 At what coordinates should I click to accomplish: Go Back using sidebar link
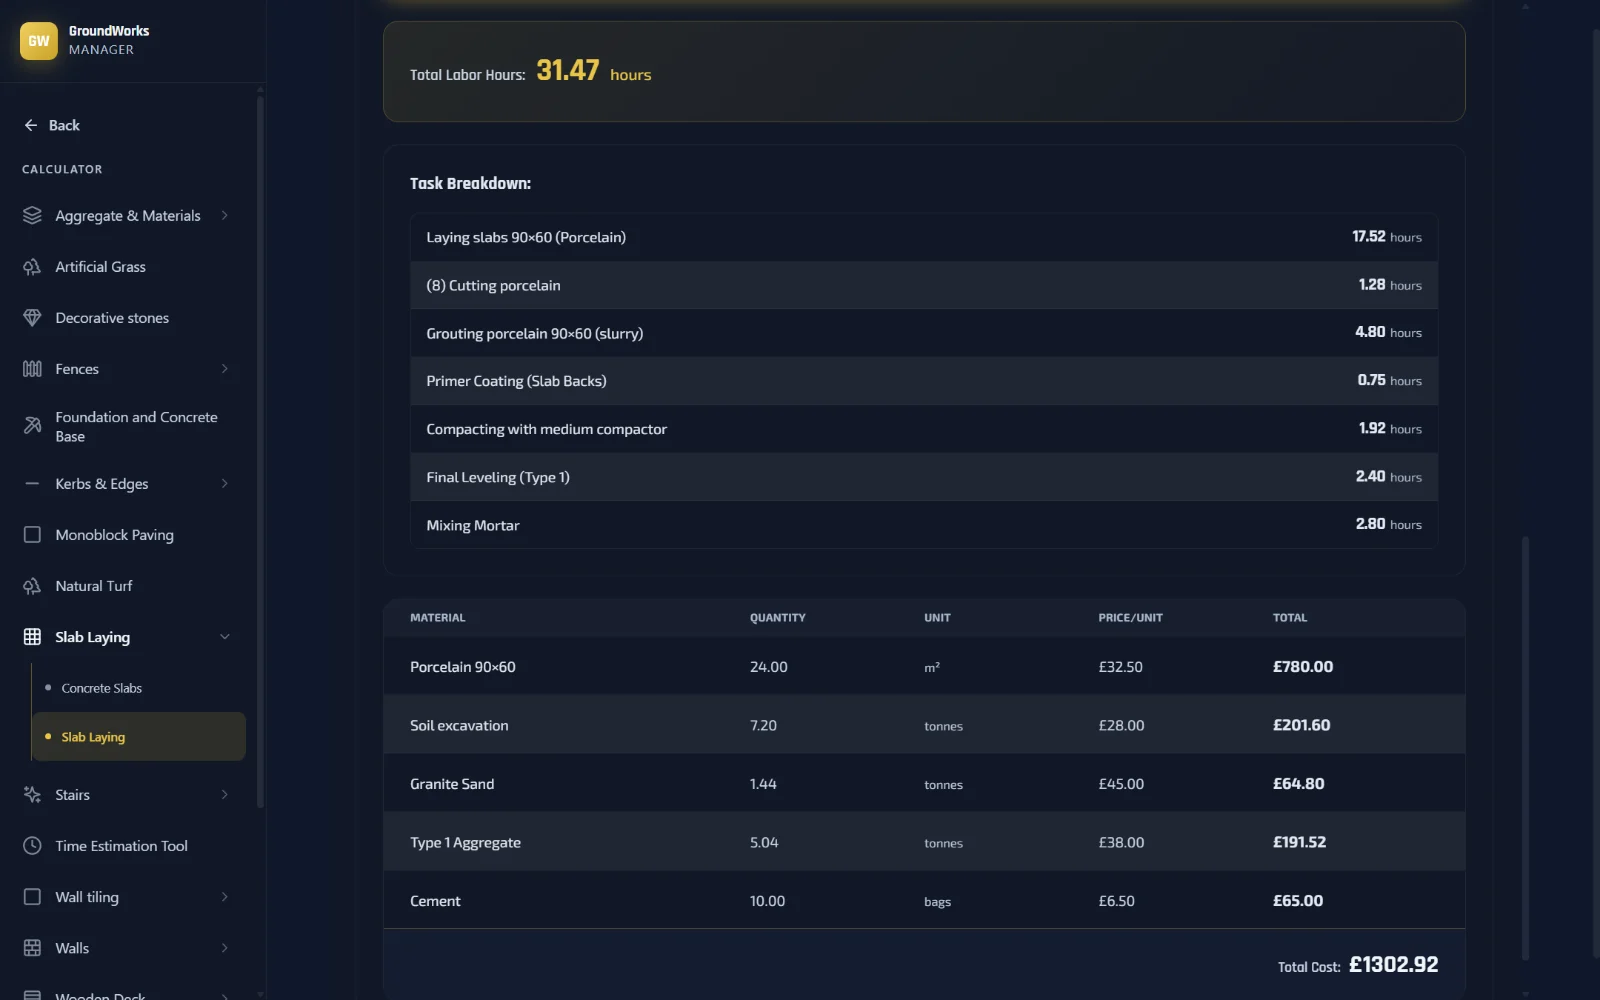51,125
